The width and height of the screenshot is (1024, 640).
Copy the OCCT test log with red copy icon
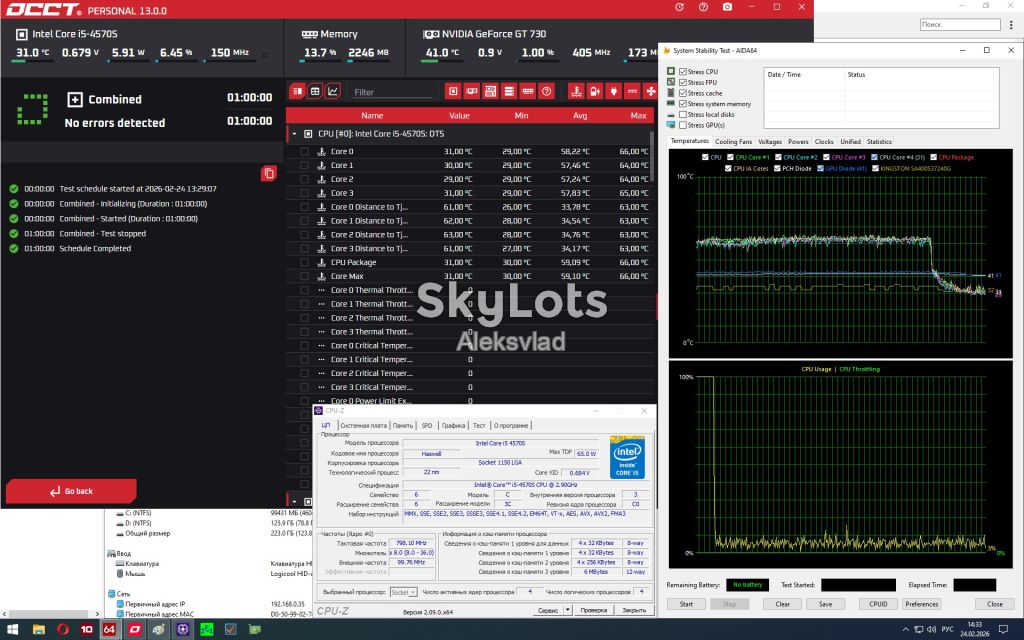click(268, 173)
